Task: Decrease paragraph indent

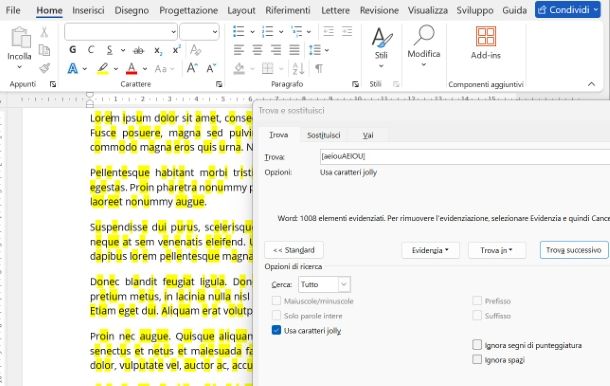Action: point(329,31)
